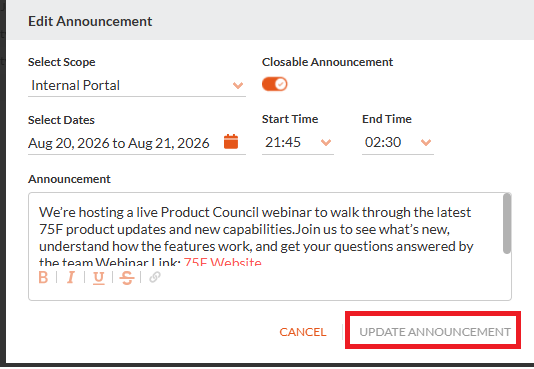Viewport: 534px width, 369px height.
Task: Open the 75F Website link
Action: 223,262
